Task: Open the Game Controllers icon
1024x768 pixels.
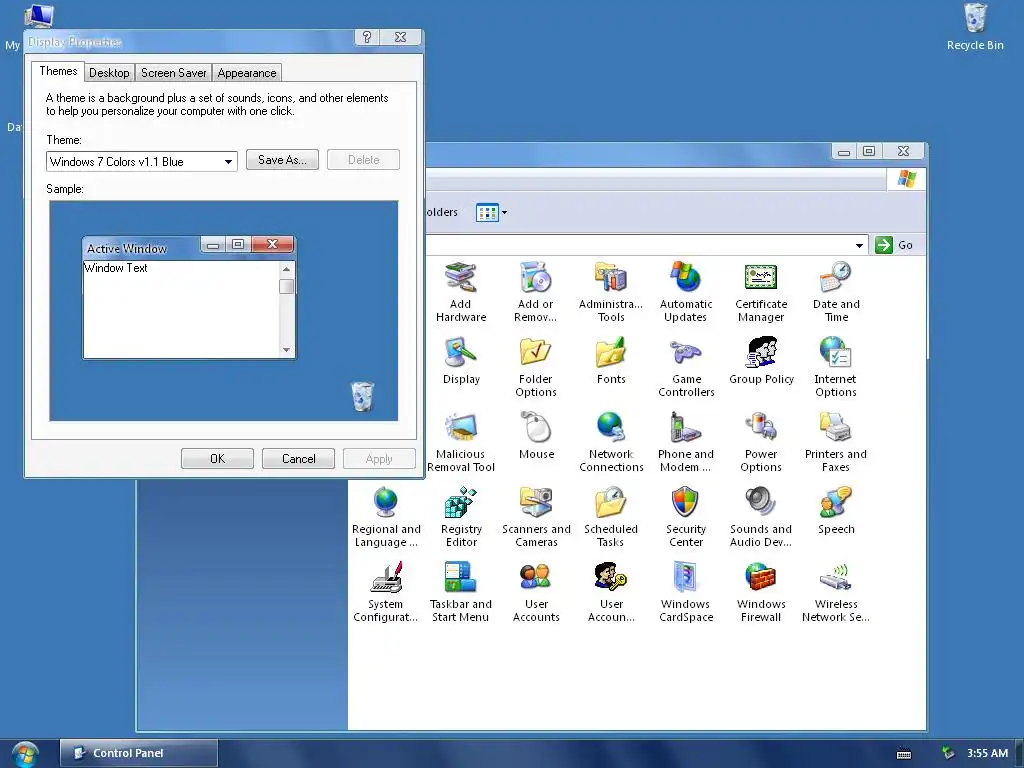Action: [686, 353]
